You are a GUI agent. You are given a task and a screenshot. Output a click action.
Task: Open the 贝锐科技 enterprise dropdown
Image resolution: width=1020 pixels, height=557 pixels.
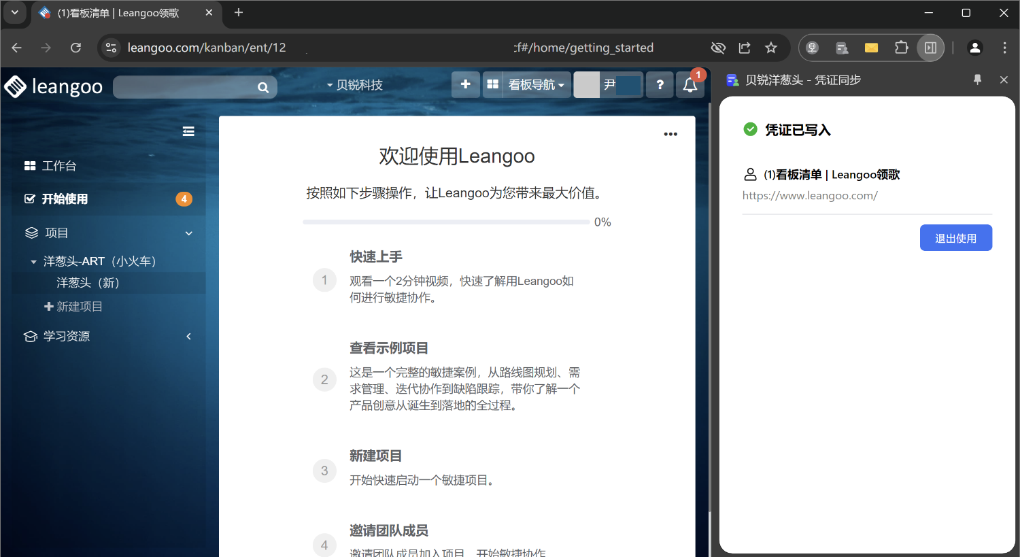click(355, 85)
